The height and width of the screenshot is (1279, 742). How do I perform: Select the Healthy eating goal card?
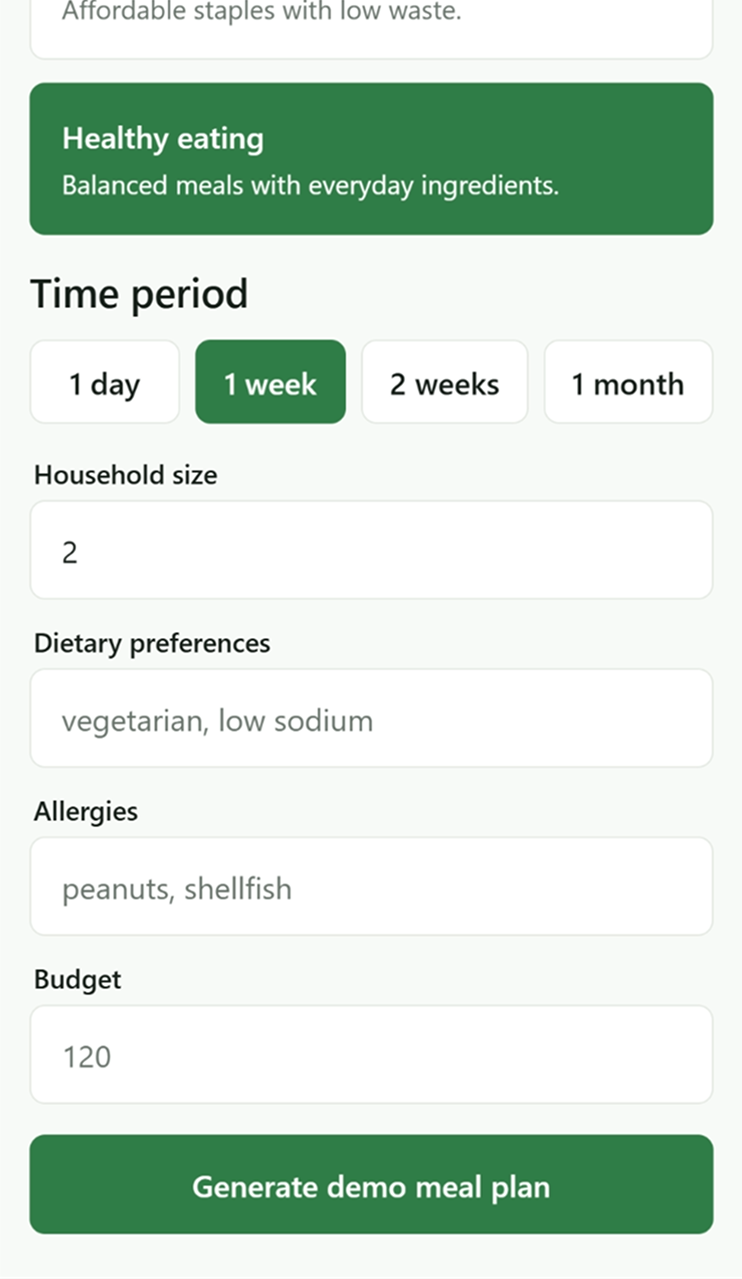point(371,159)
